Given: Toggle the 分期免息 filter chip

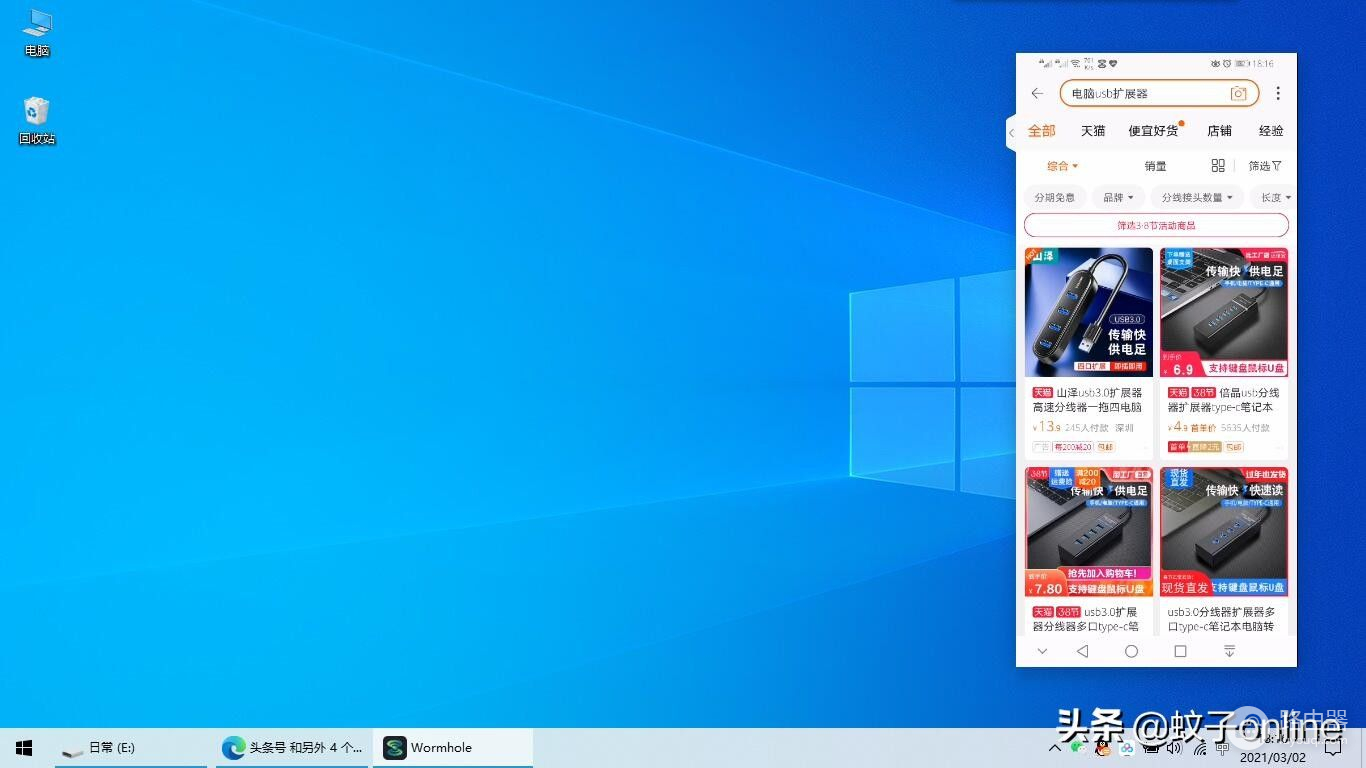Looking at the screenshot, I should pos(1055,198).
